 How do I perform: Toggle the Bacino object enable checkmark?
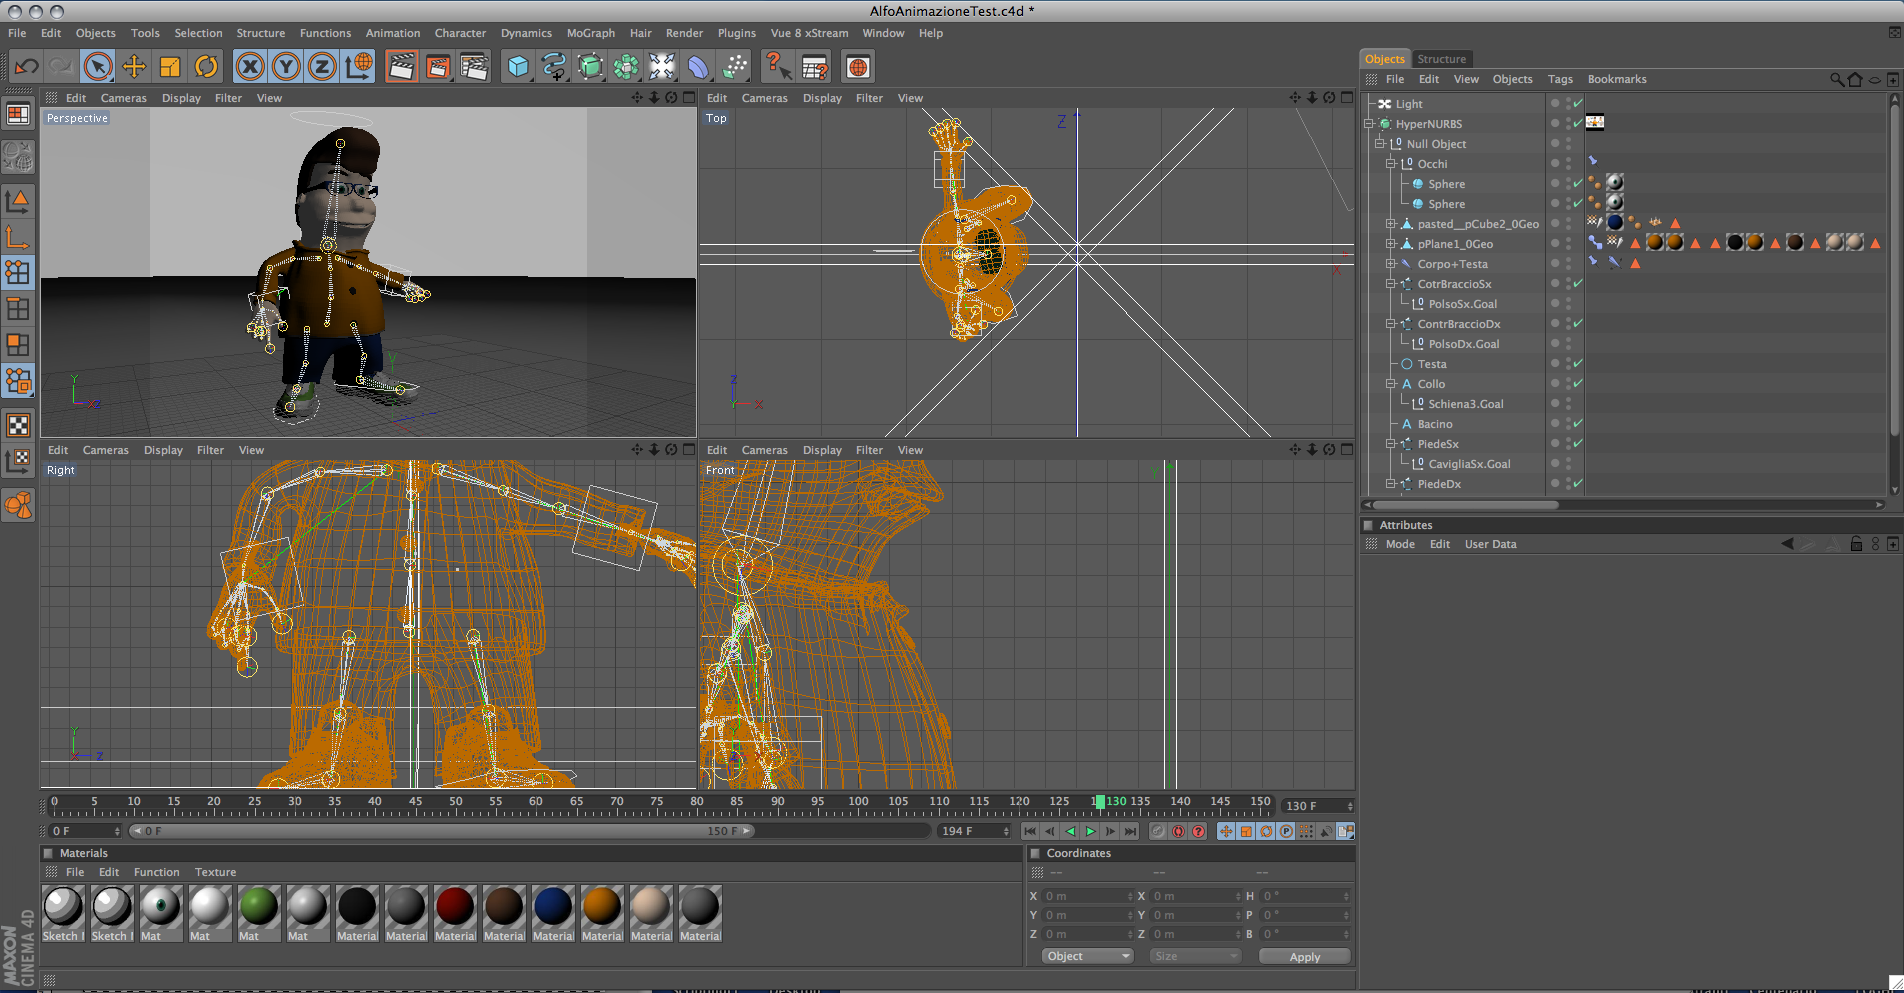click(1578, 424)
